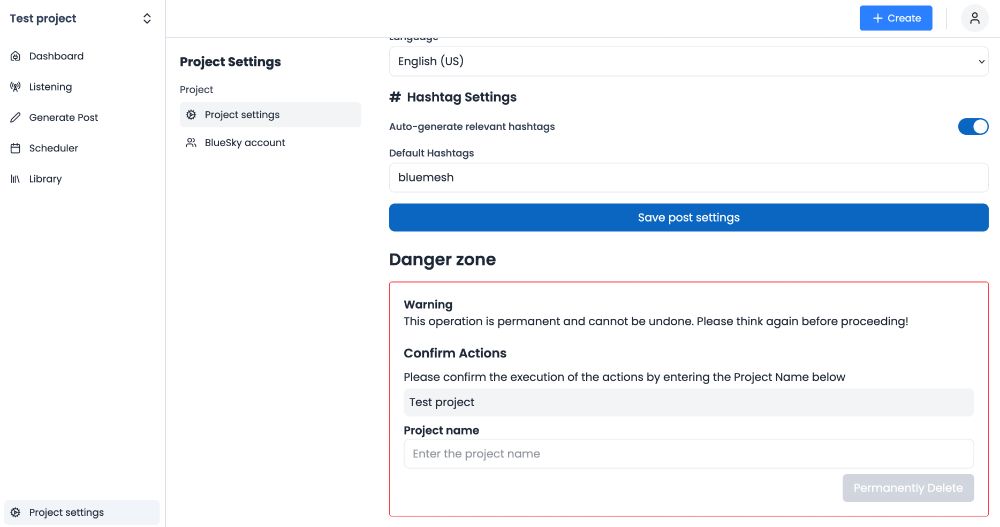Click the Create button

896,18
